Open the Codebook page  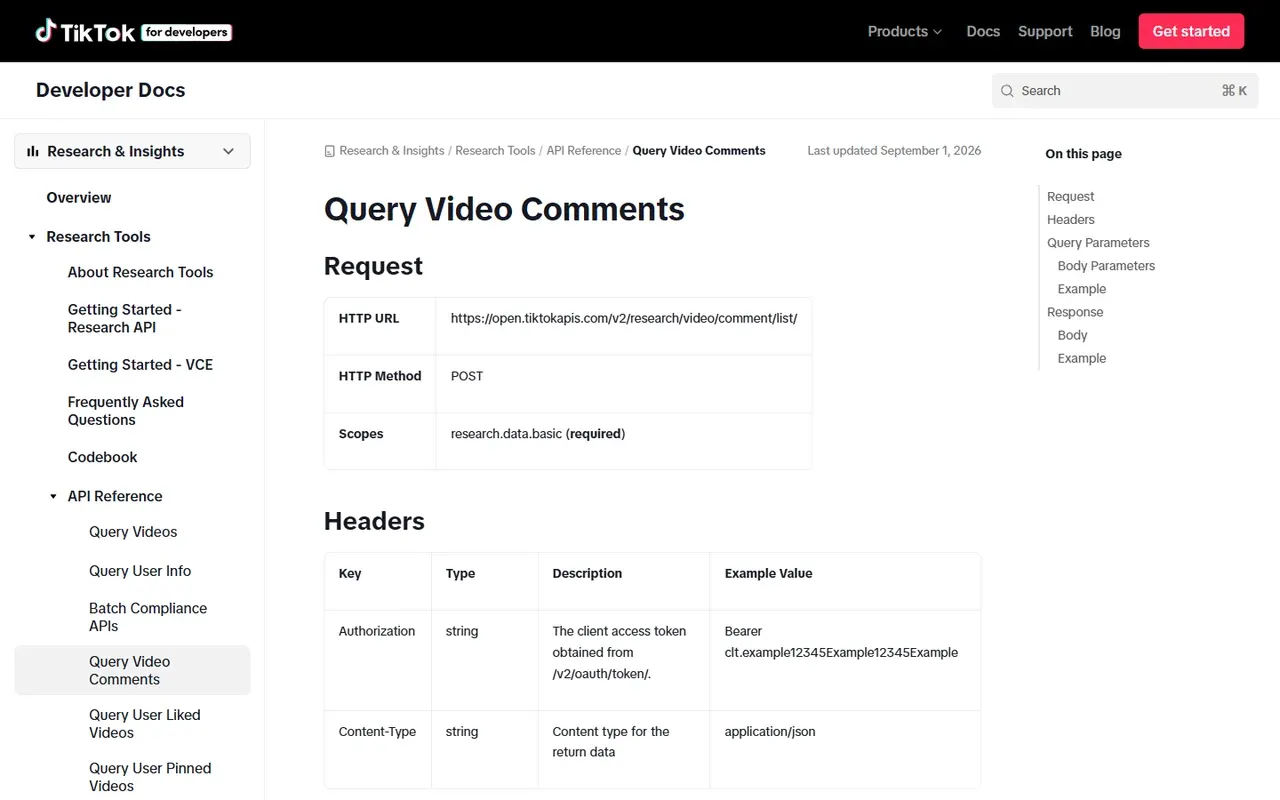[x=102, y=457]
